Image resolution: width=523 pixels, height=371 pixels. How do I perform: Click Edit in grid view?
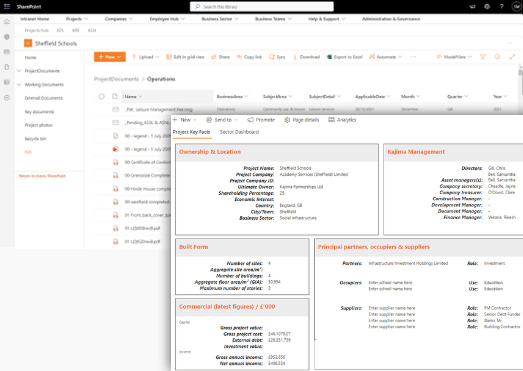click(185, 57)
